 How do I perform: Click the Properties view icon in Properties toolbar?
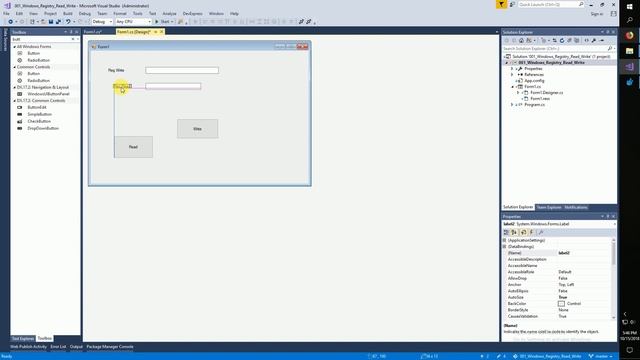tap(524, 232)
